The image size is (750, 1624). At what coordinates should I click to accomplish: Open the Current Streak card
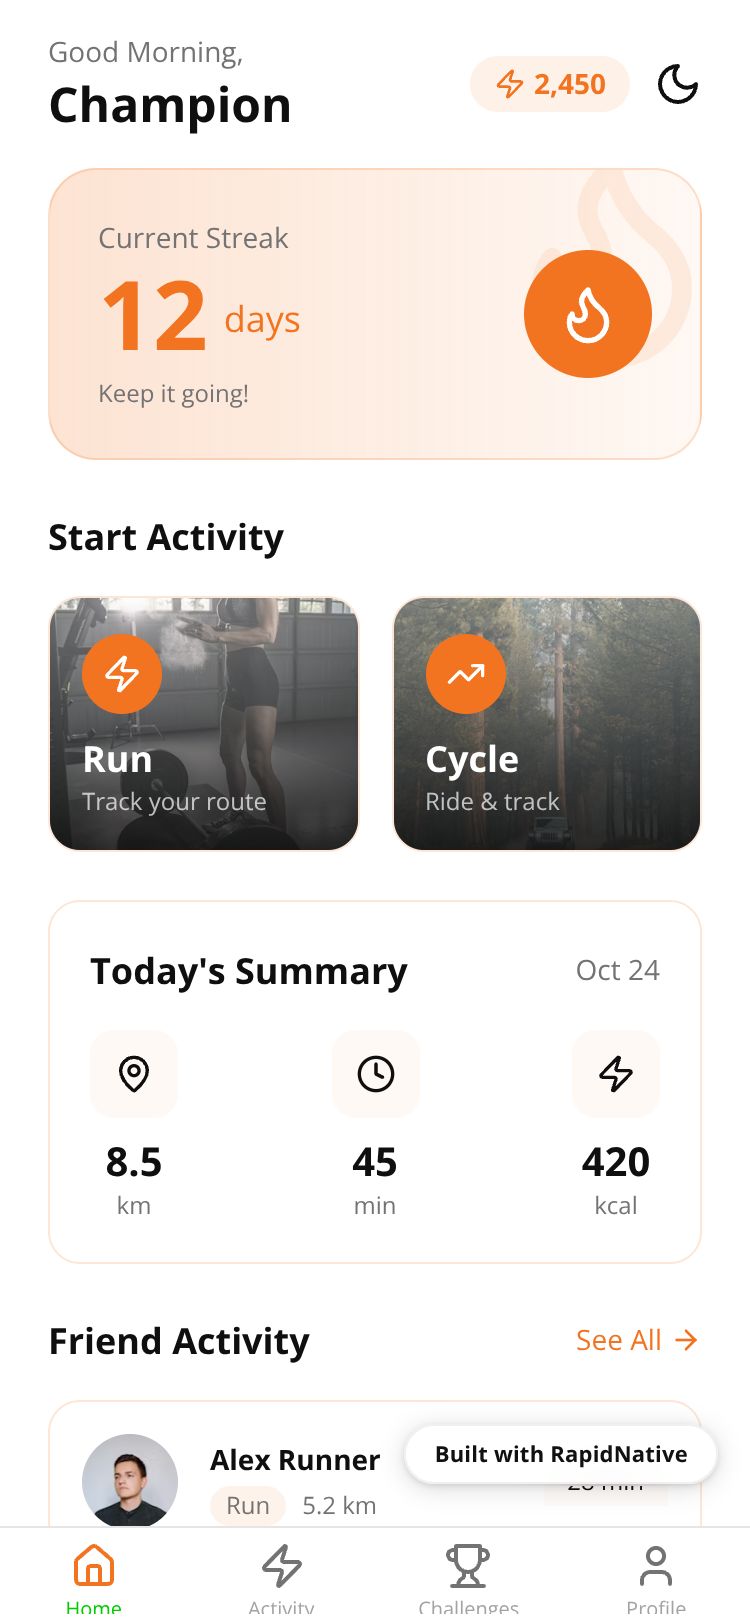(375, 314)
